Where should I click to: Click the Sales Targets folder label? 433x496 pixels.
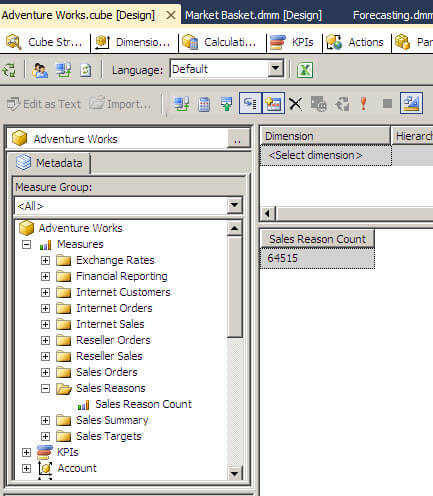(109, 436)
